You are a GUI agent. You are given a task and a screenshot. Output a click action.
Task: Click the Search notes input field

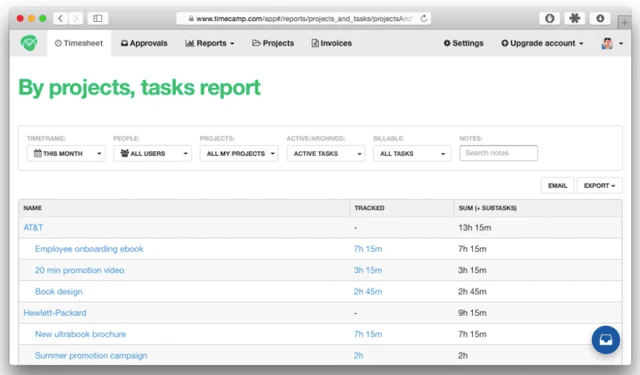click(x=498, y=153)
